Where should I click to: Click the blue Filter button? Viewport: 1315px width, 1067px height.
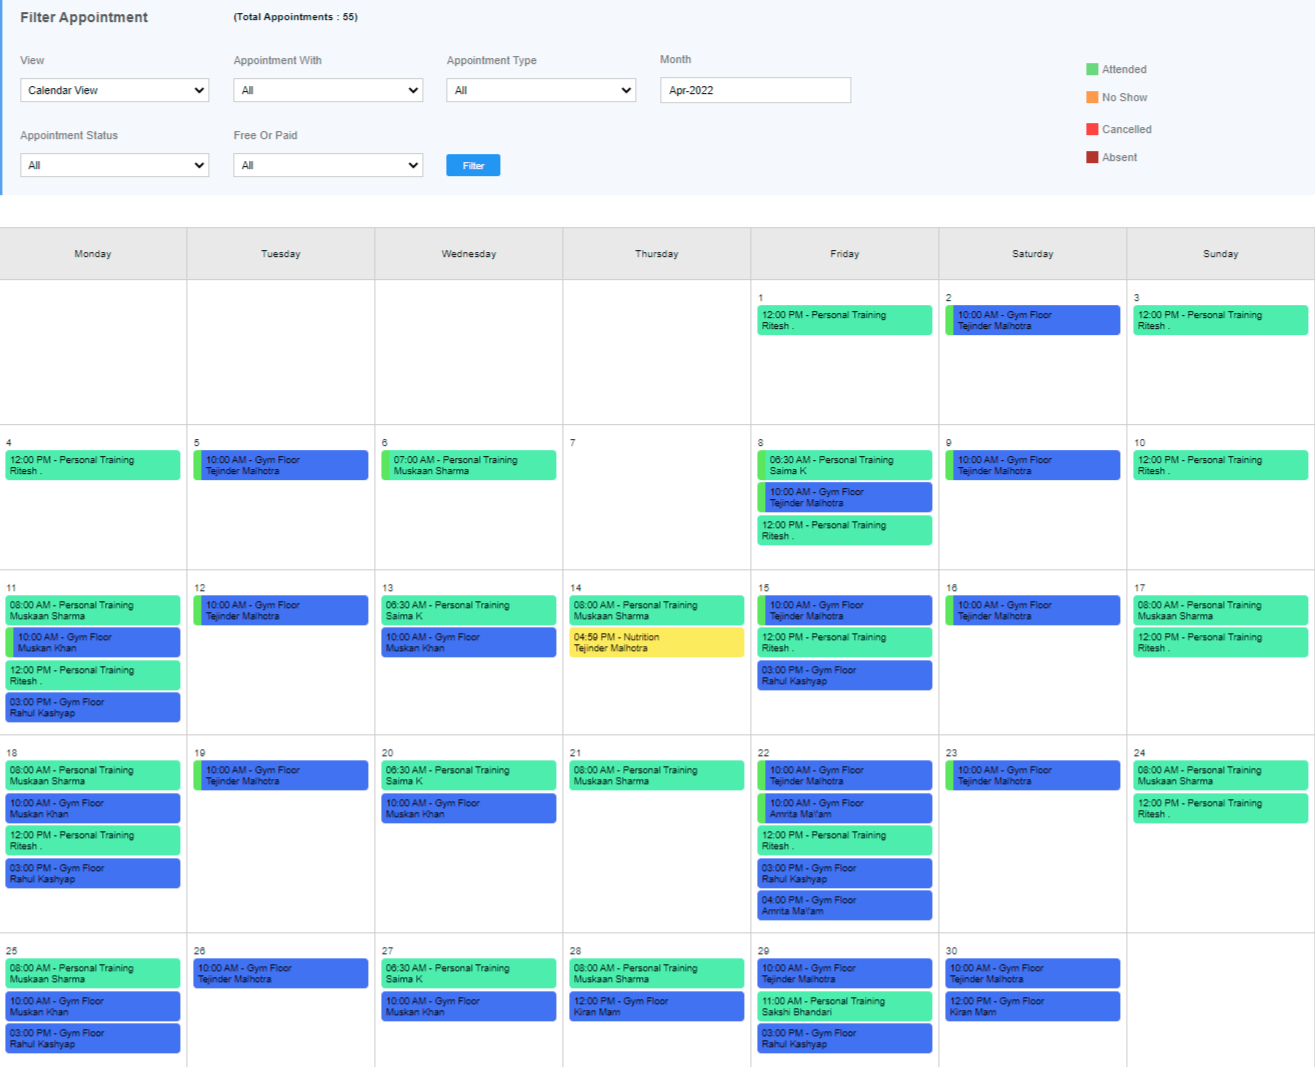tap(473, 165)
